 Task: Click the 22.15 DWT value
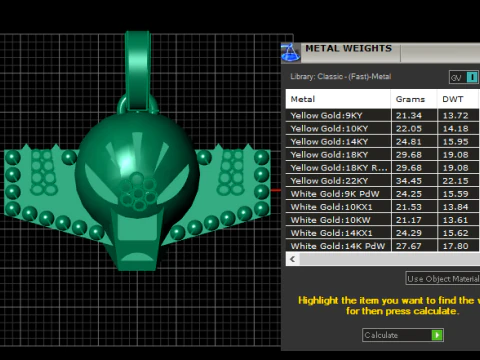click(456, 181)
